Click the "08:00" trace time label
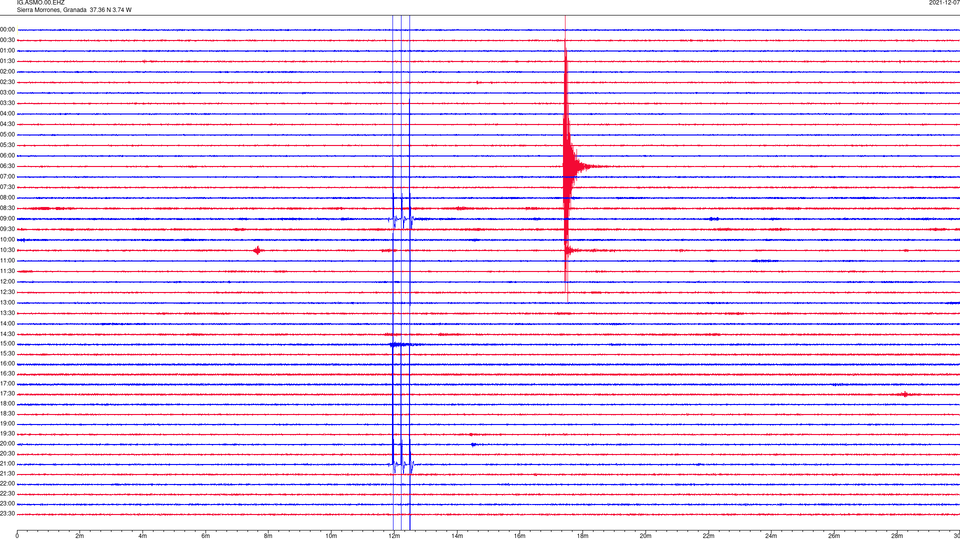Image resolution: width=960 pixels, height=540 pixels. [x=7, y=198]
